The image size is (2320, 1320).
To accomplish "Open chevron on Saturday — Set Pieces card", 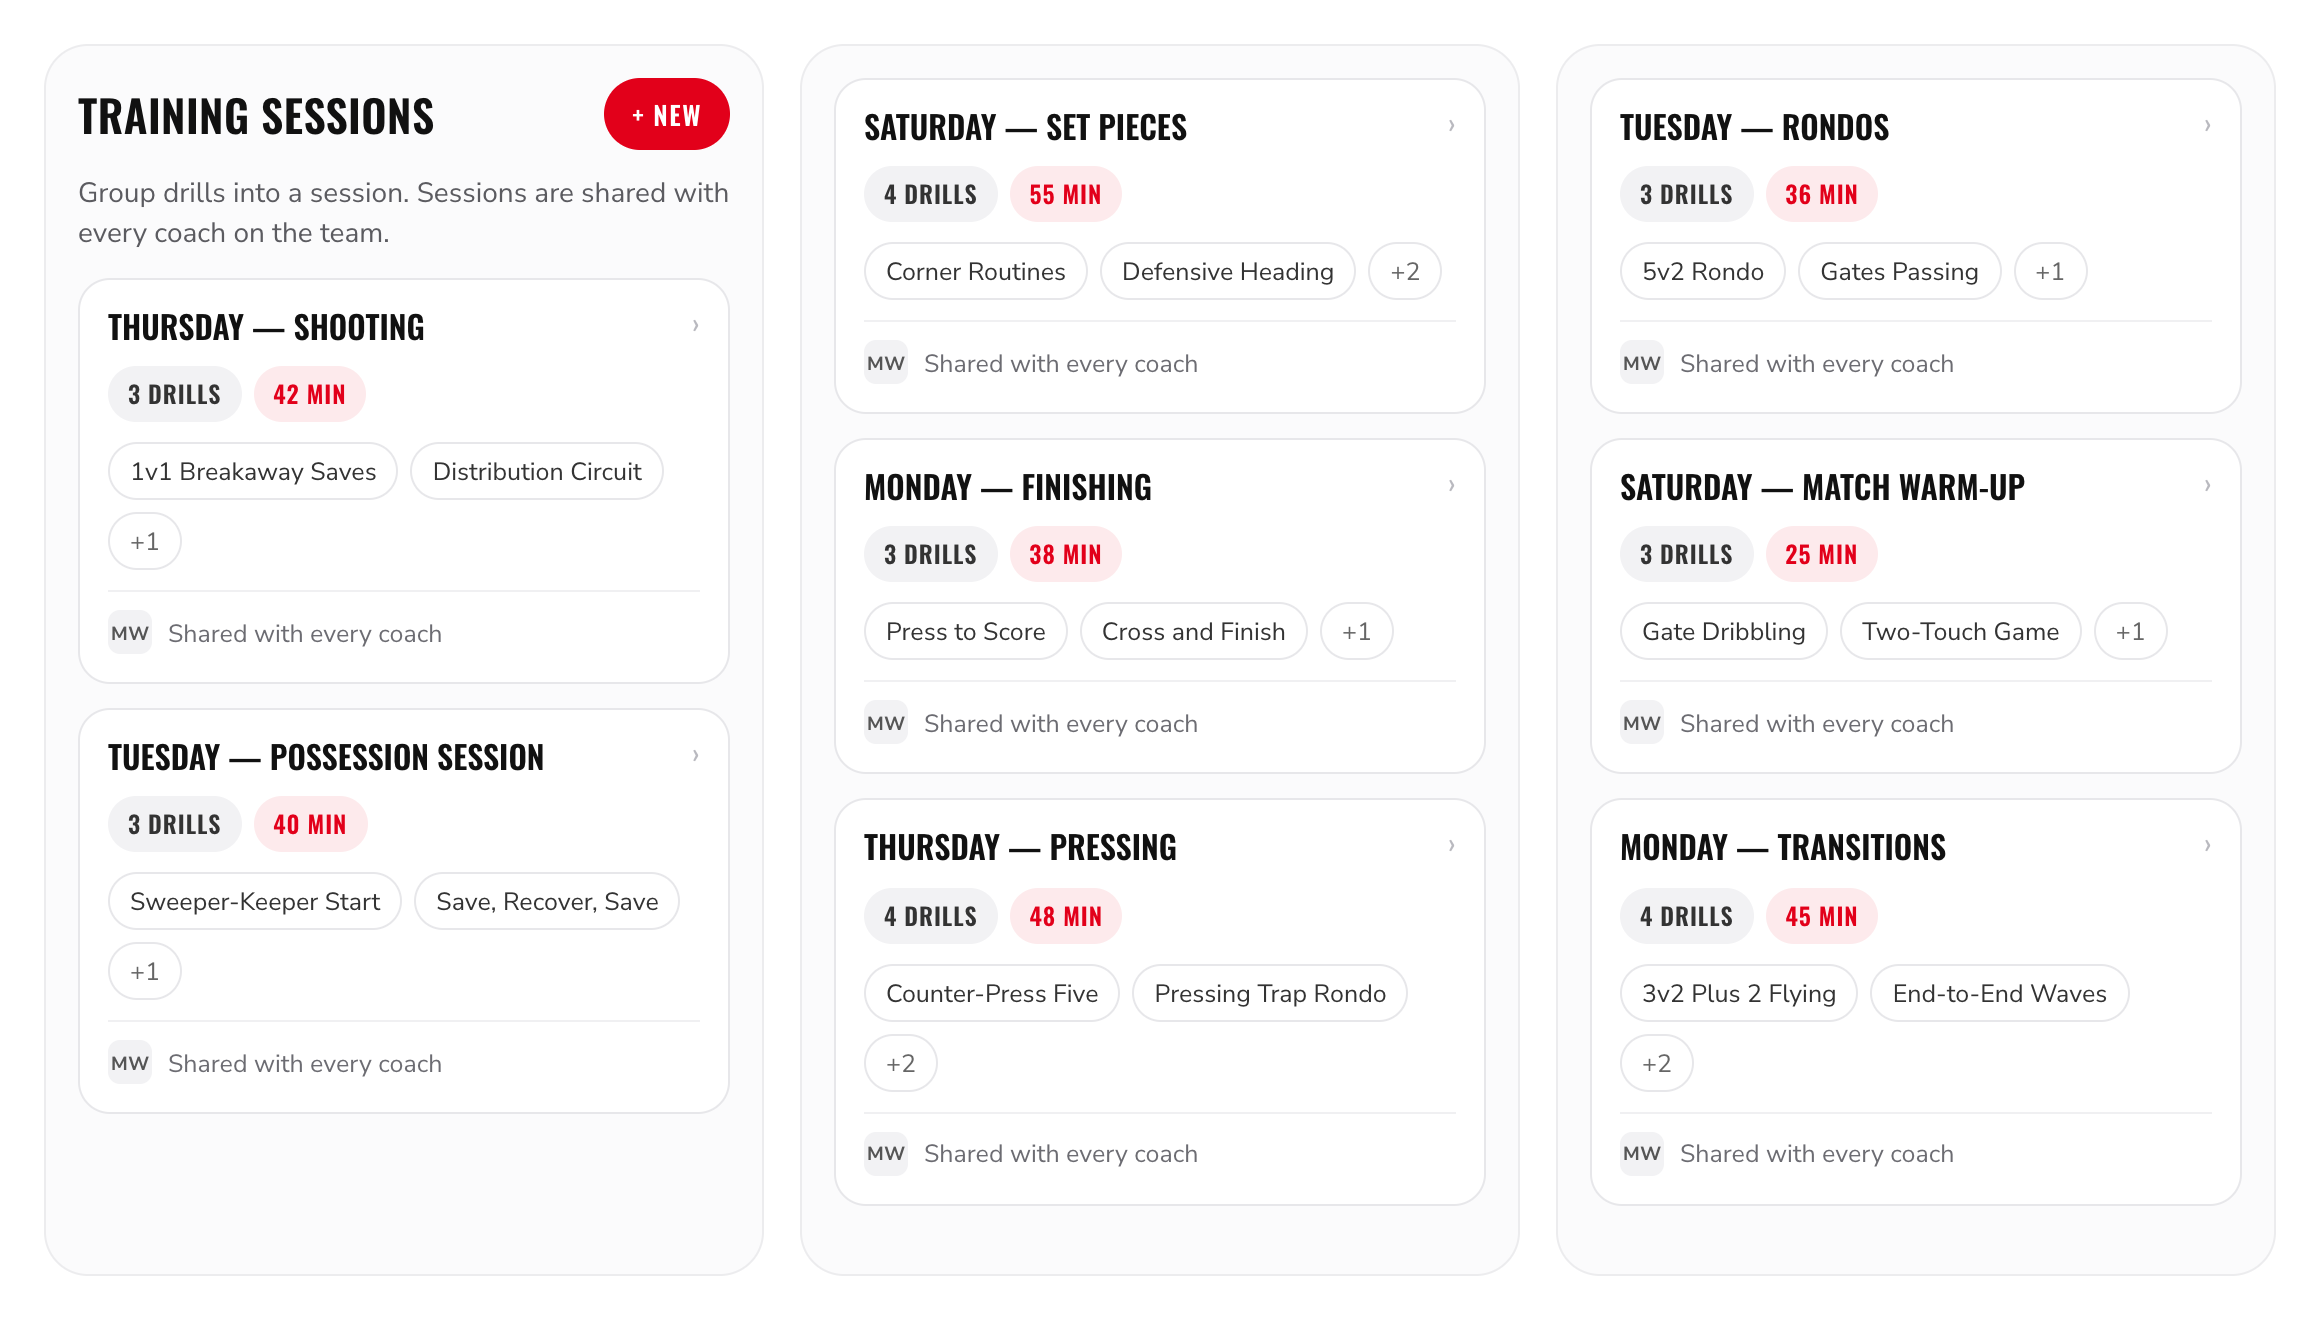I will click(x=1452, y=126).
